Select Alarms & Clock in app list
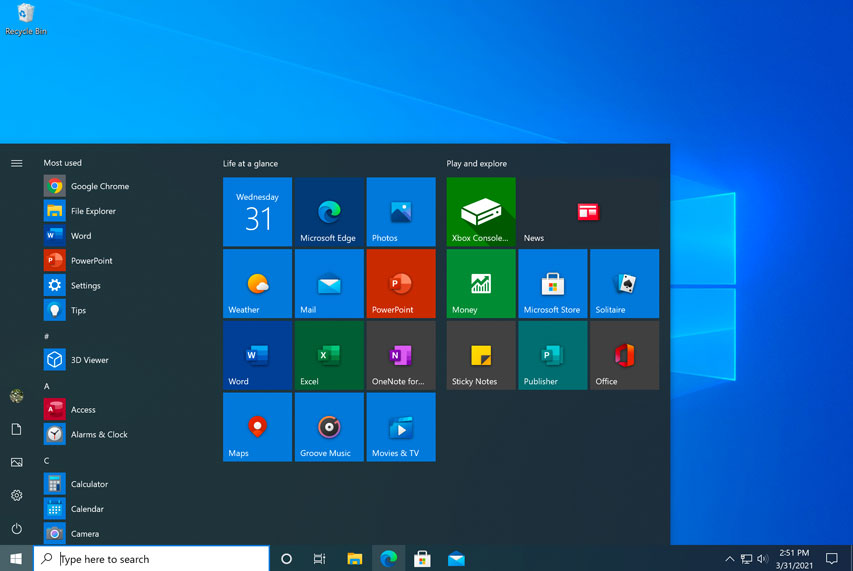 tap(98, 435)
